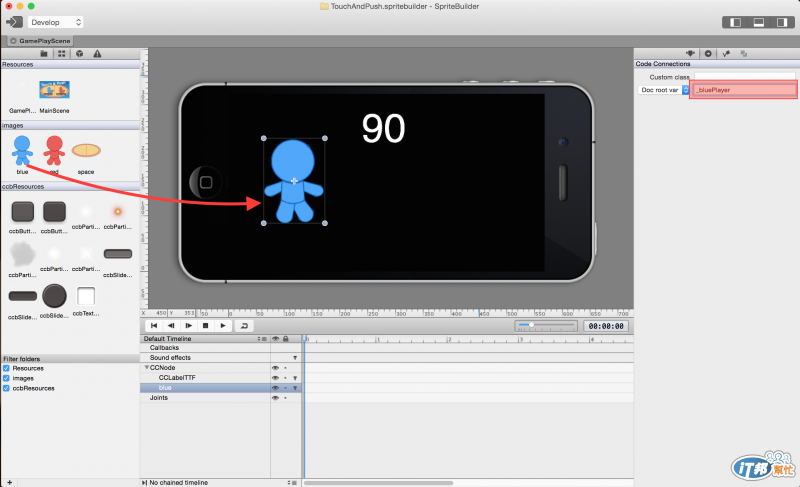Screen dimensions: 800x487
Task: Click the _bluePlayer variable name field
Action: pyautogui.click(x=743, y=90)
